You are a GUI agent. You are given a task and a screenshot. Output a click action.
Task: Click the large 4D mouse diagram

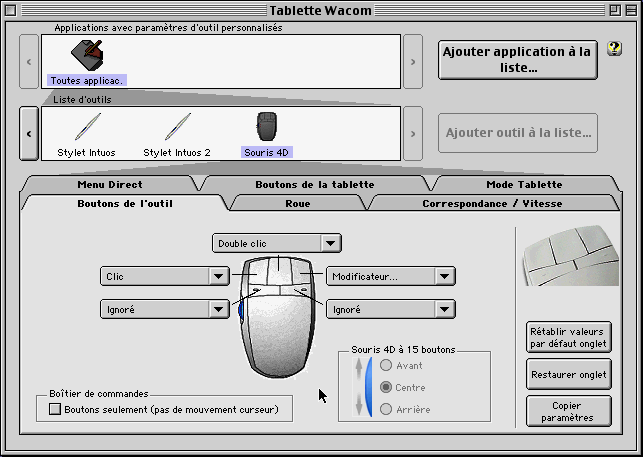coord(279,316)
